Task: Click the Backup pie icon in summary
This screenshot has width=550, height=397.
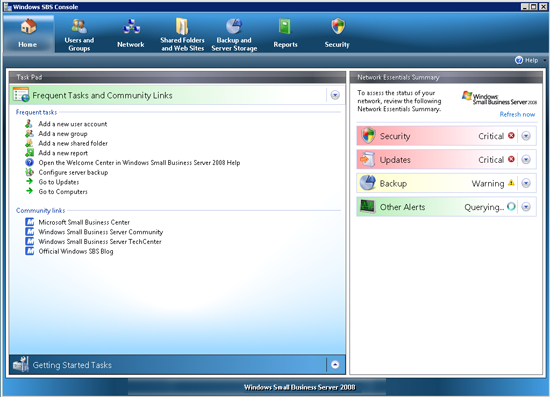Action: (x=368, y=183)
